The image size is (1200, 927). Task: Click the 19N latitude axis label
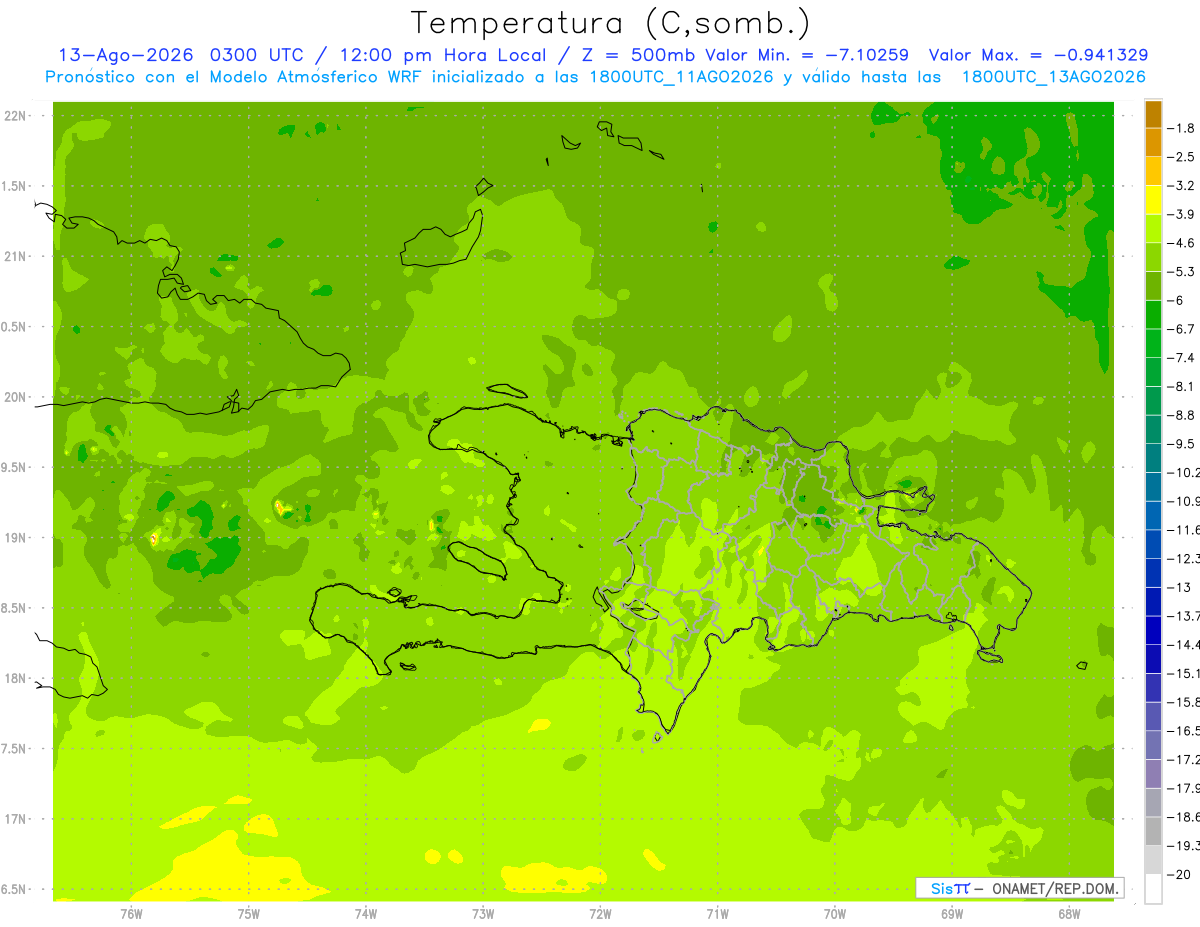16,538
